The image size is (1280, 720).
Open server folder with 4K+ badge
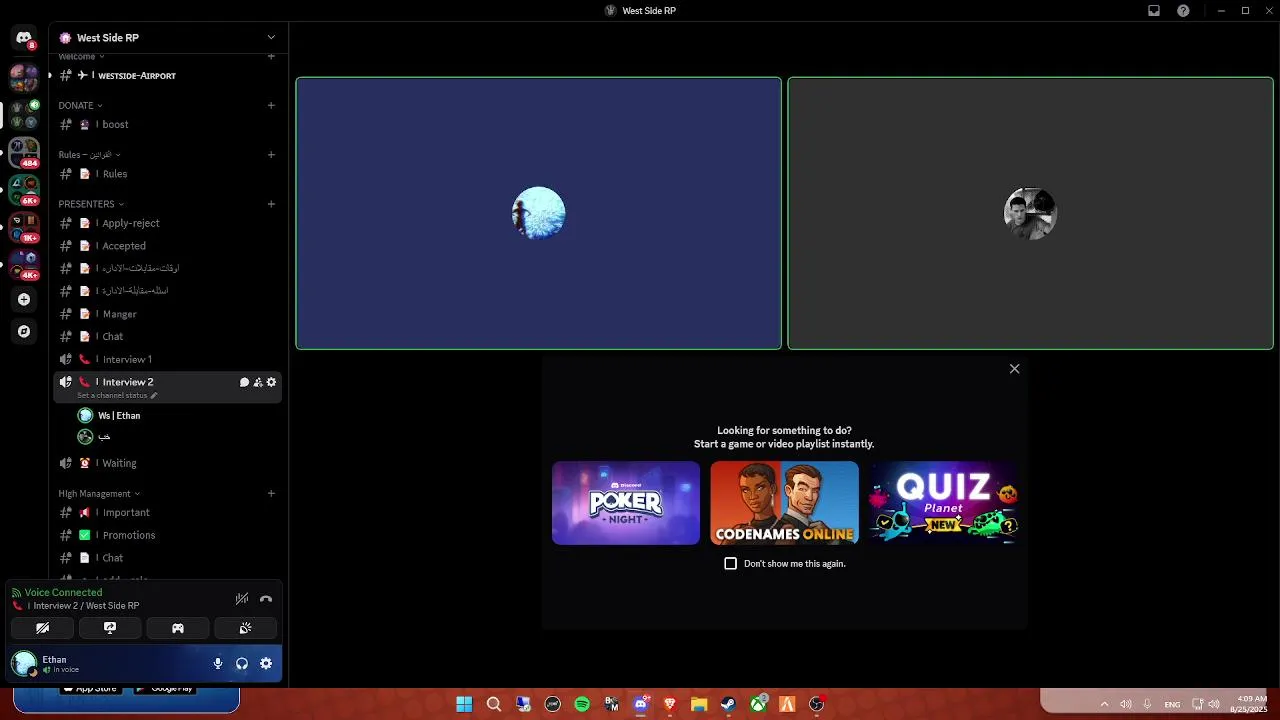coord(24,264)
